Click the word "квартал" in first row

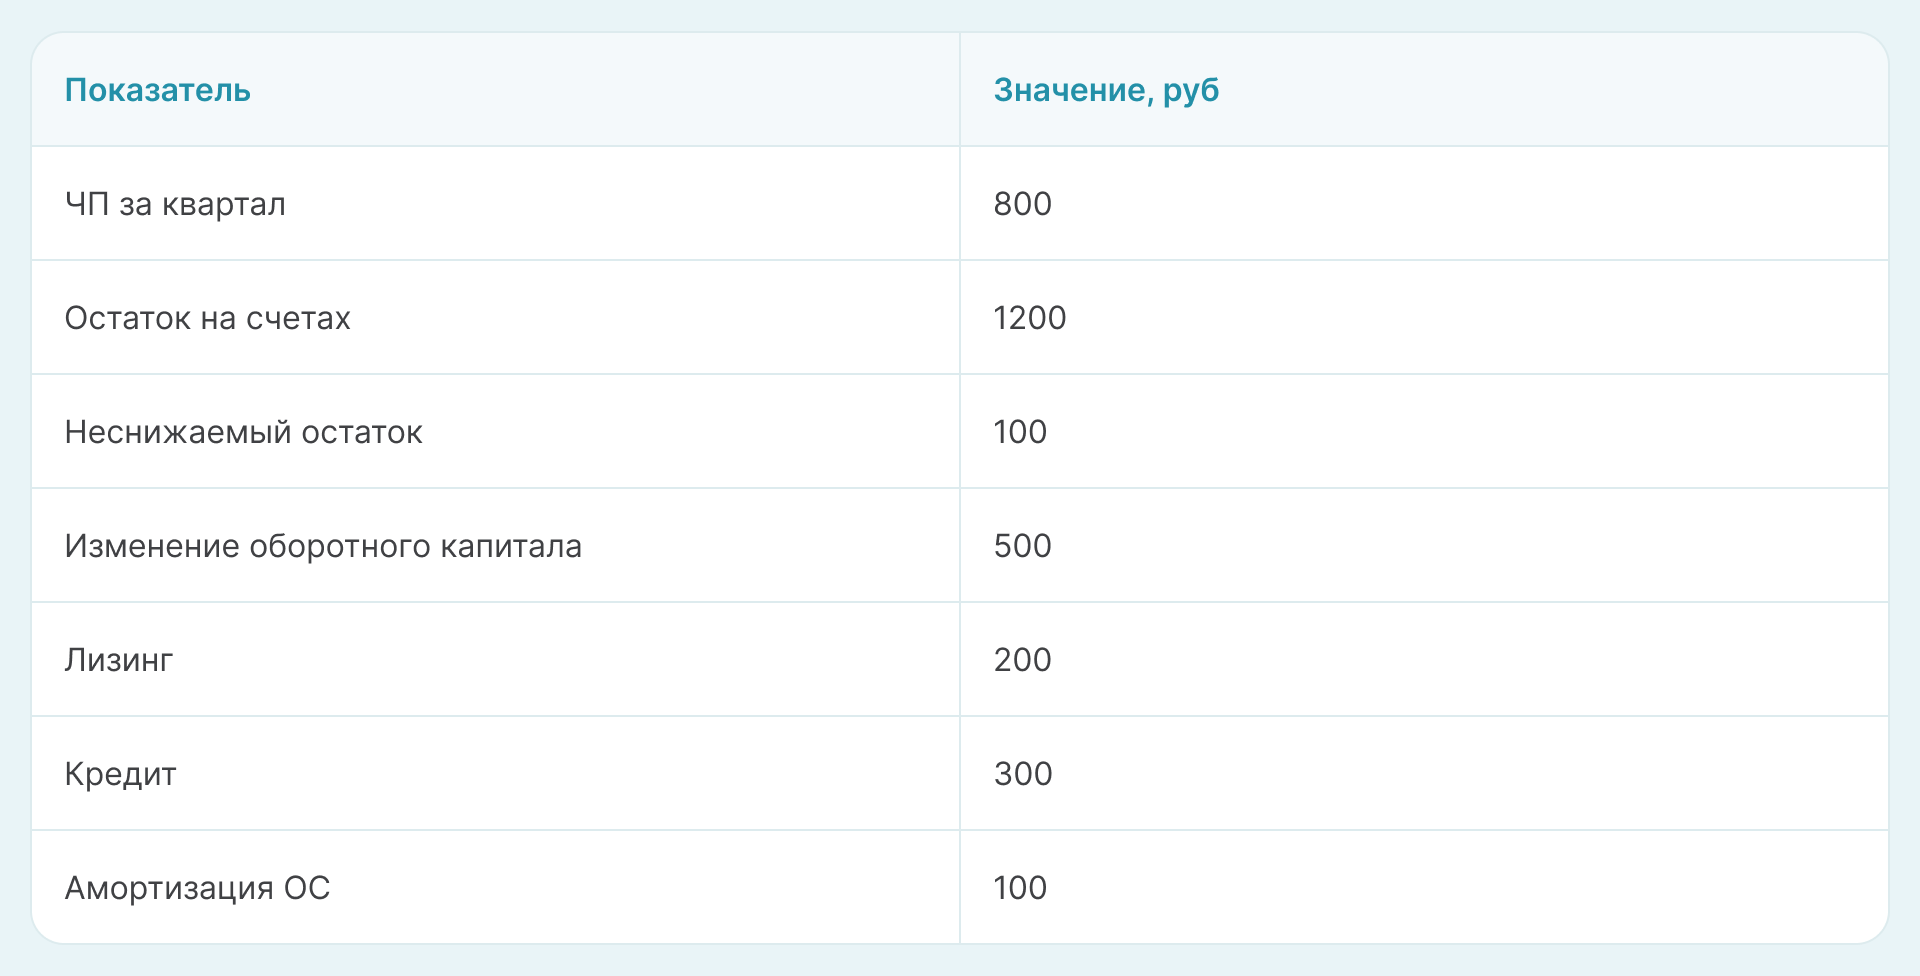(224, 204)
